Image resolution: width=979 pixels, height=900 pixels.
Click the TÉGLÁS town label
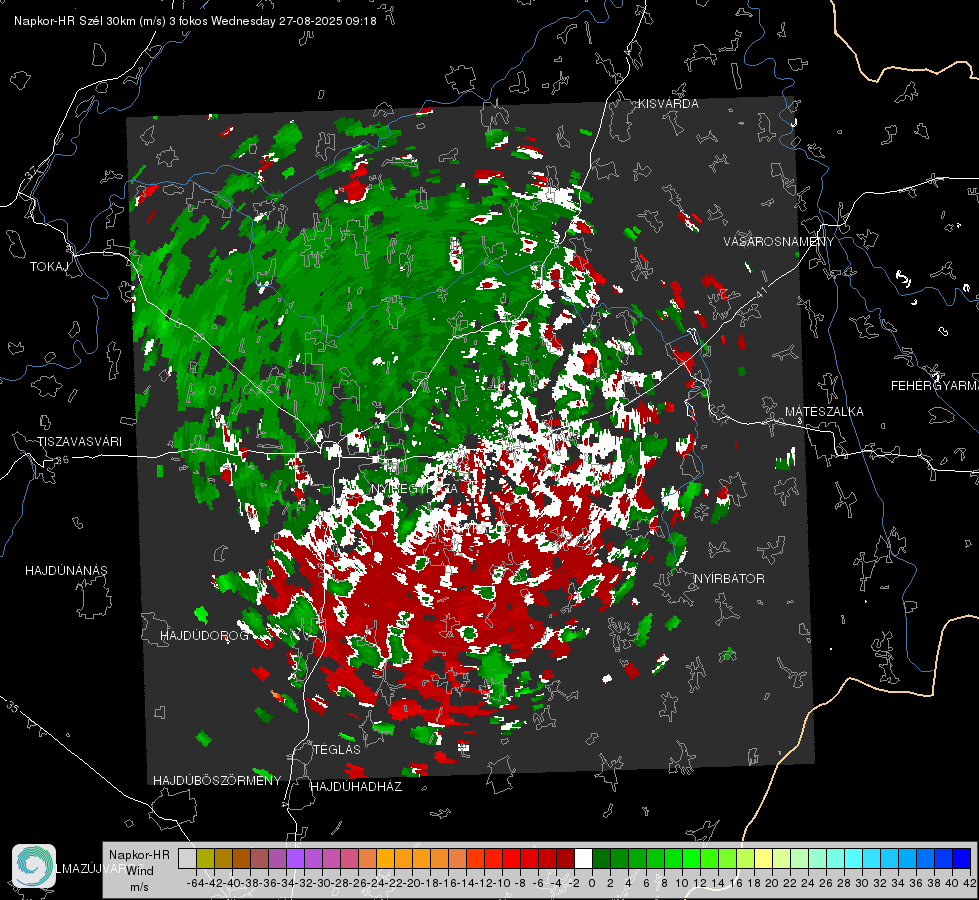(337, 749)
